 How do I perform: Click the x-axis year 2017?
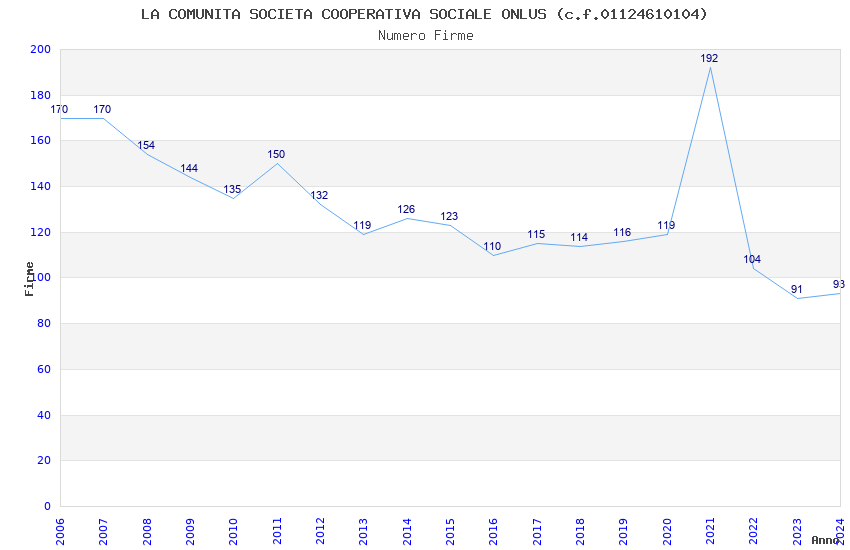[537, 531]
